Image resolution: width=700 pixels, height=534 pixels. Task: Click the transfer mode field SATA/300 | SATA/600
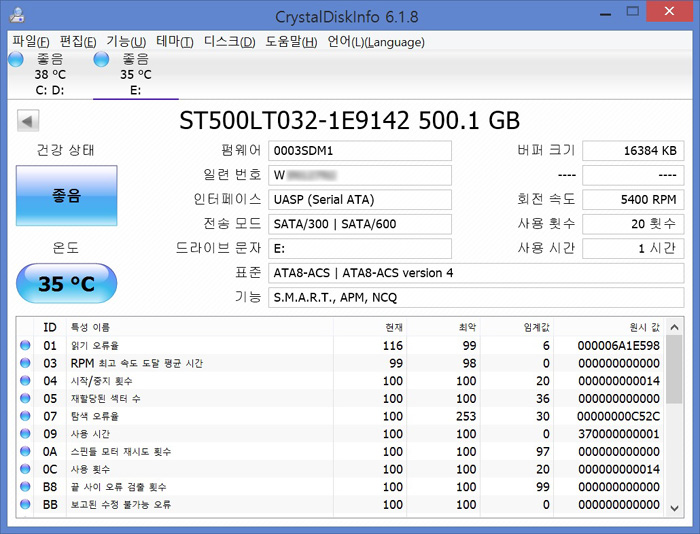[360, 224]
